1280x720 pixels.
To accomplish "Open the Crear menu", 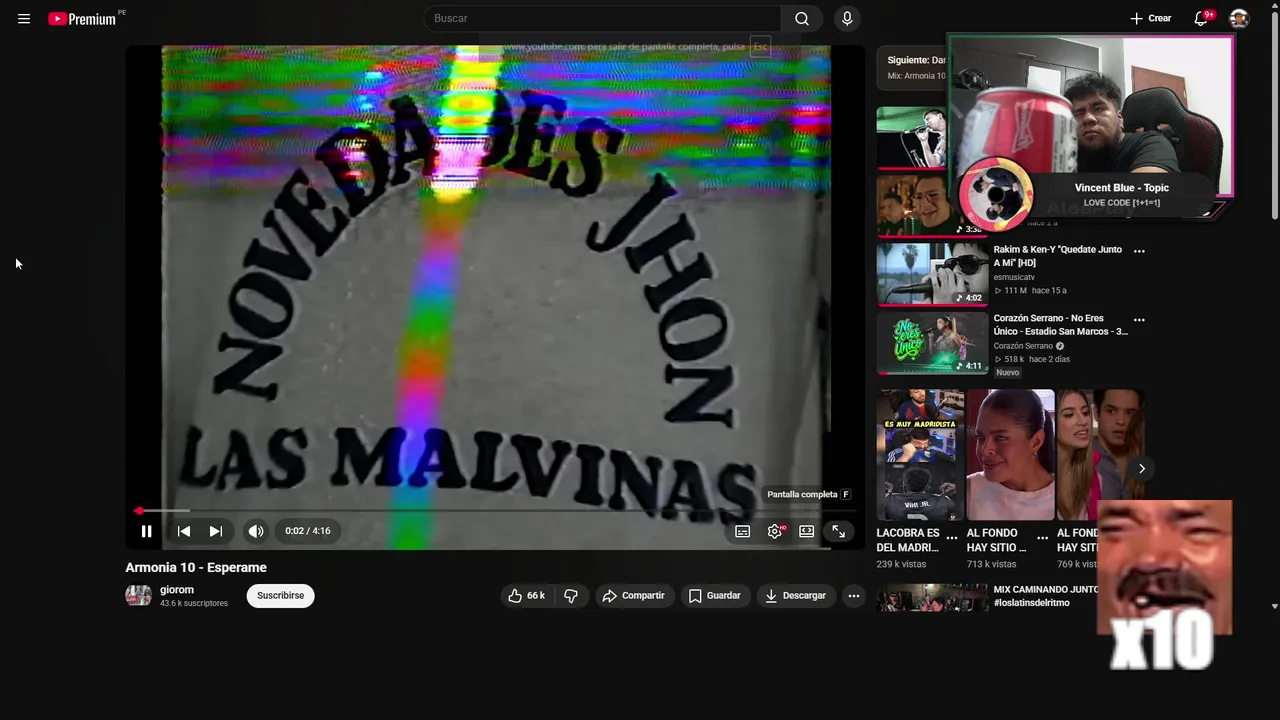I will [x=1151, y=18].
